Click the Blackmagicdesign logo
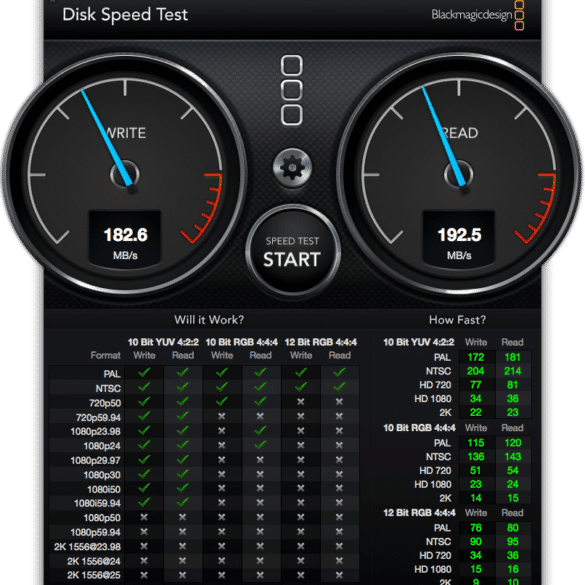 point(478,15)
